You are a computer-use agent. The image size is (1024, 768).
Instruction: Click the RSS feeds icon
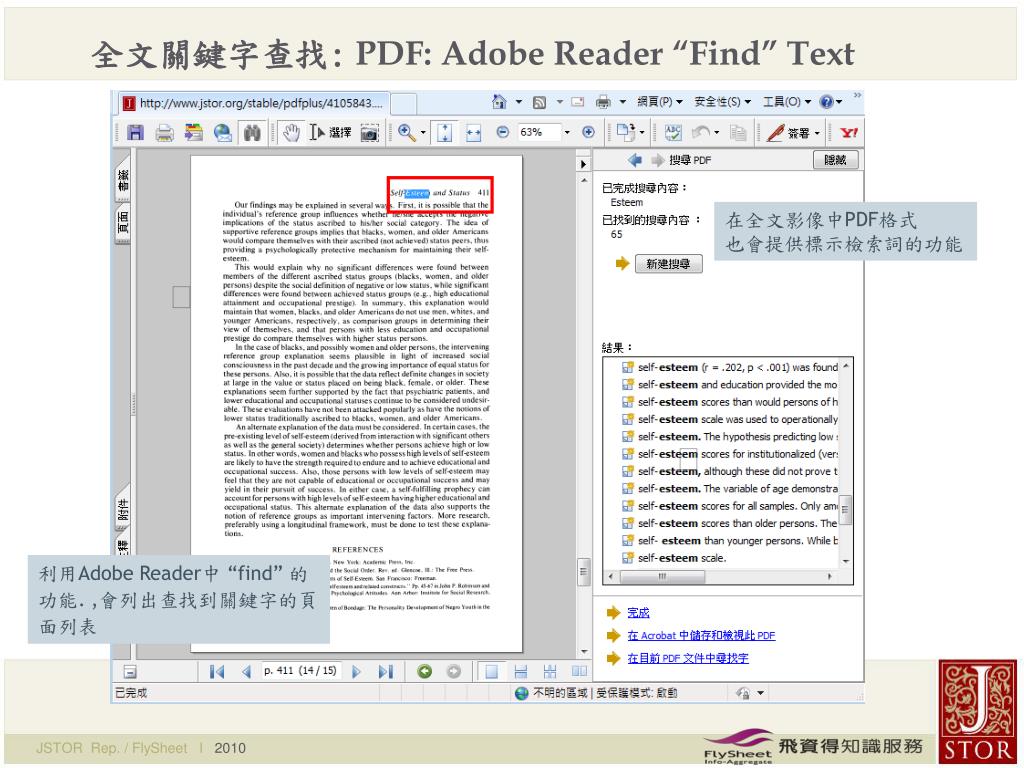(x=539, y=103)
